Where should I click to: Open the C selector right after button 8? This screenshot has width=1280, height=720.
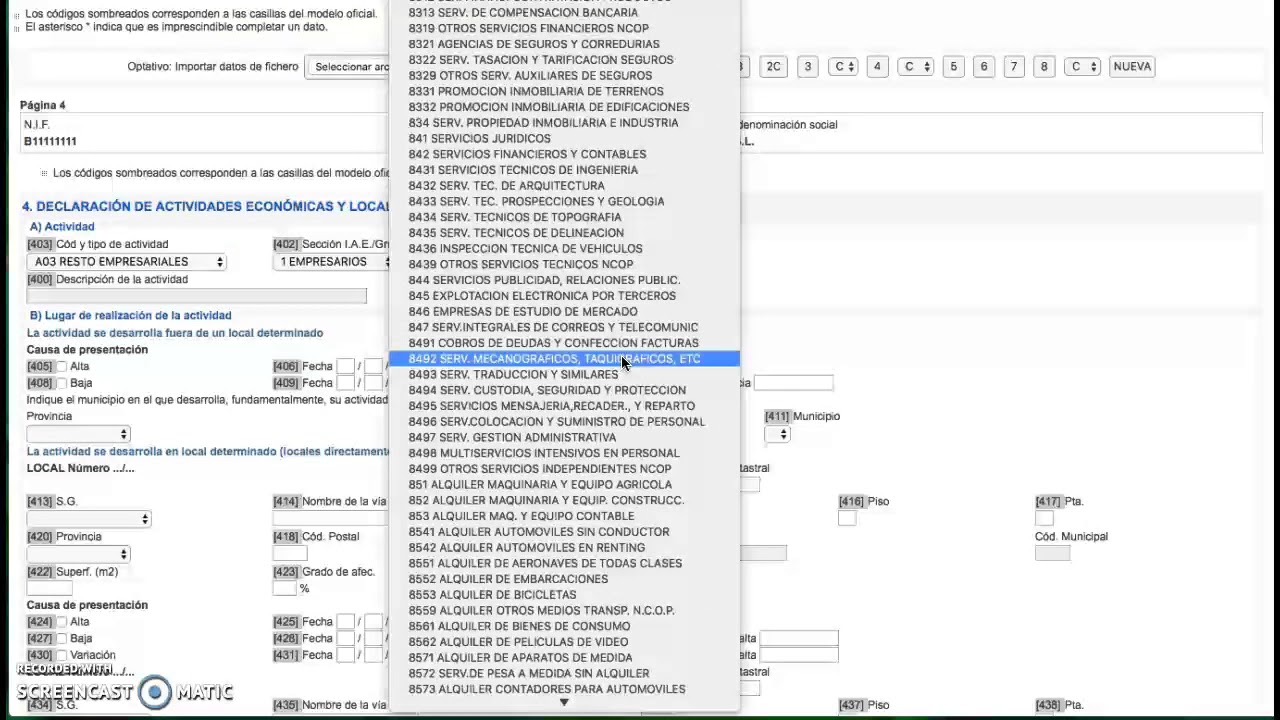click(x=1083, y=67)
